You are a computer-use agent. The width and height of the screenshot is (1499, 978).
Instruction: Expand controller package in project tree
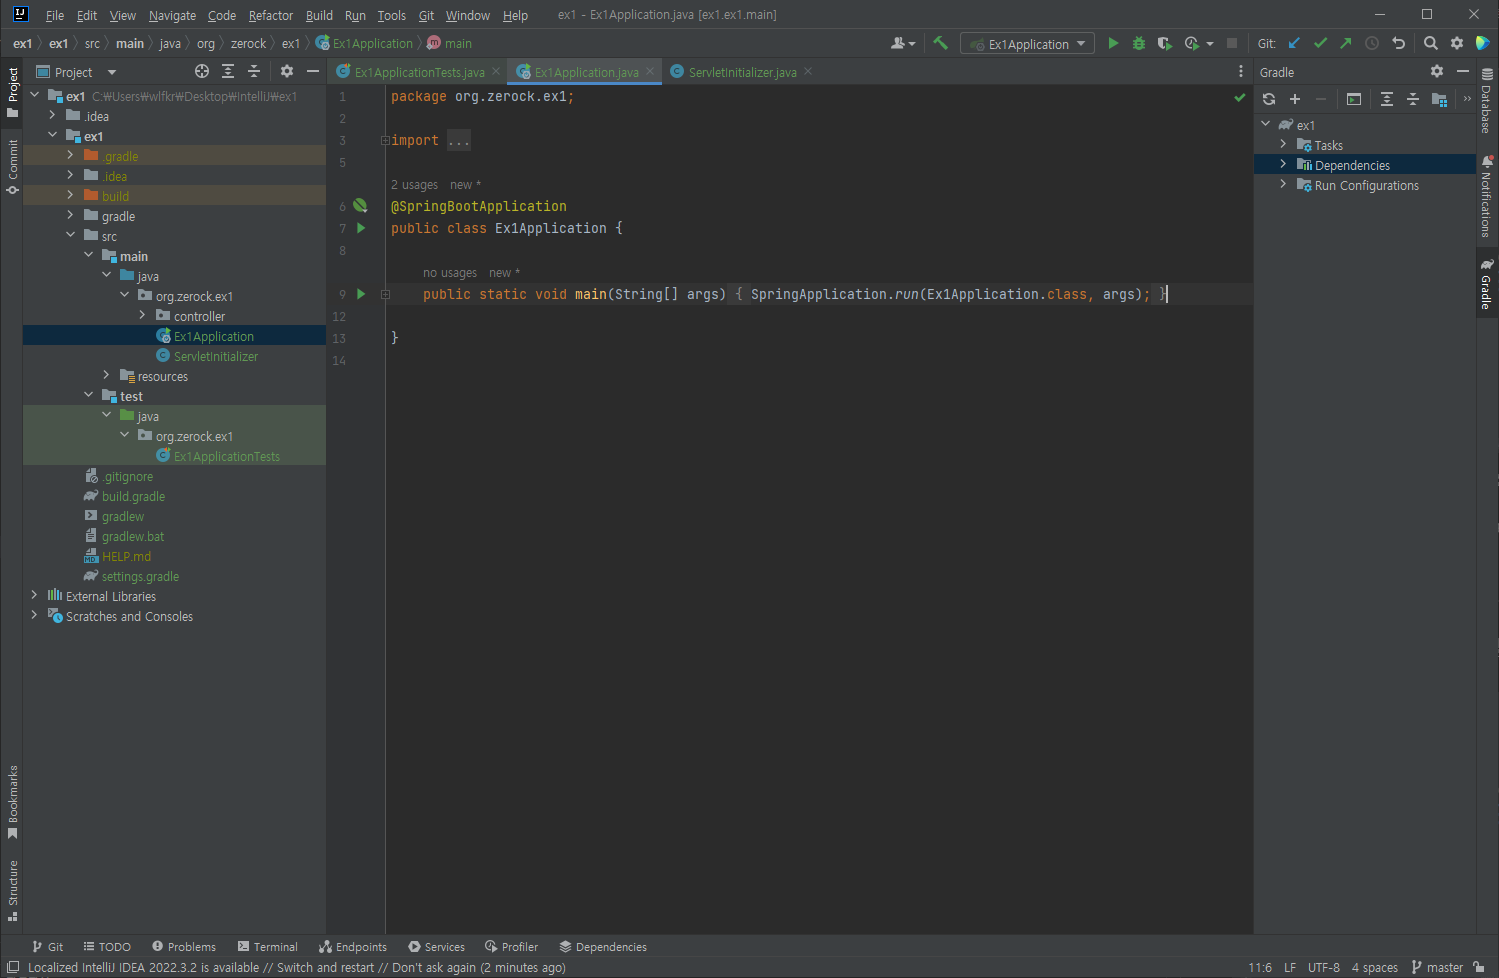142,315
